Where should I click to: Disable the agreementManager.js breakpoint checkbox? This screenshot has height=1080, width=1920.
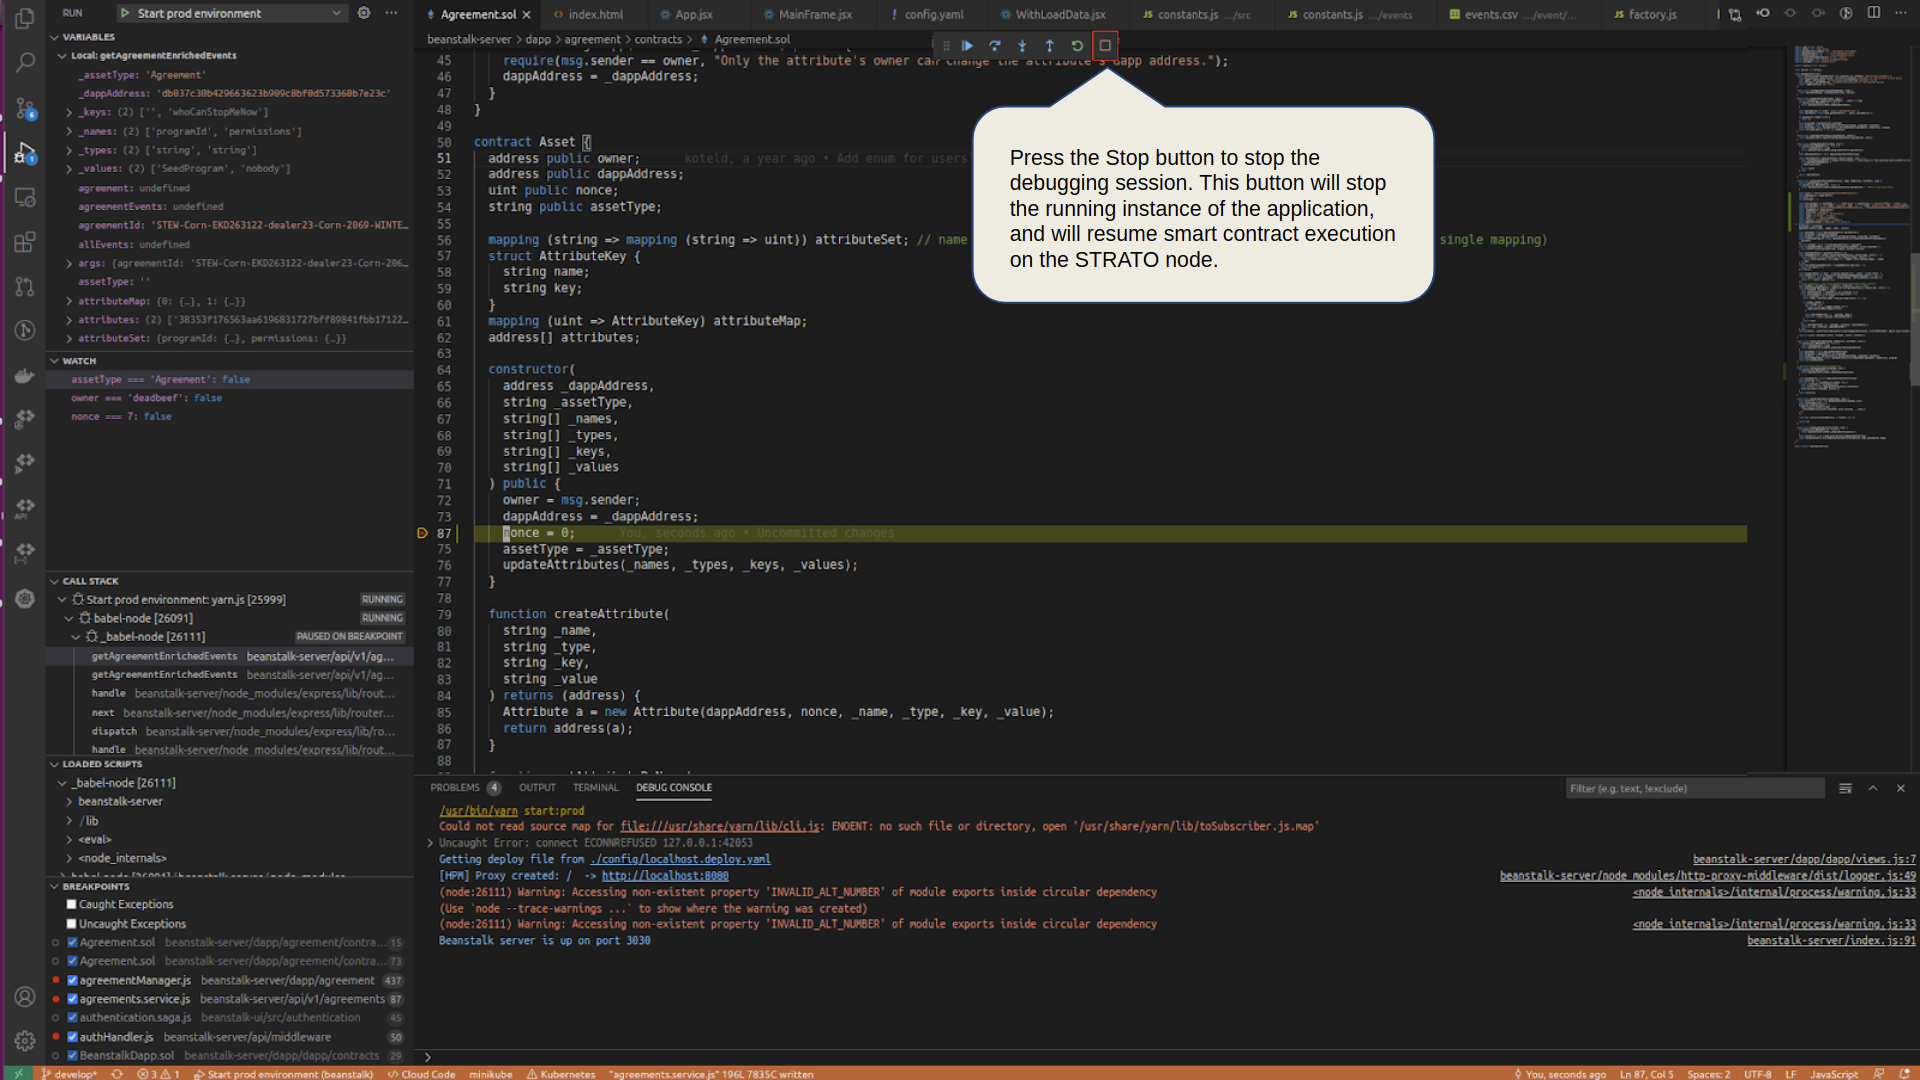[72, 980]
